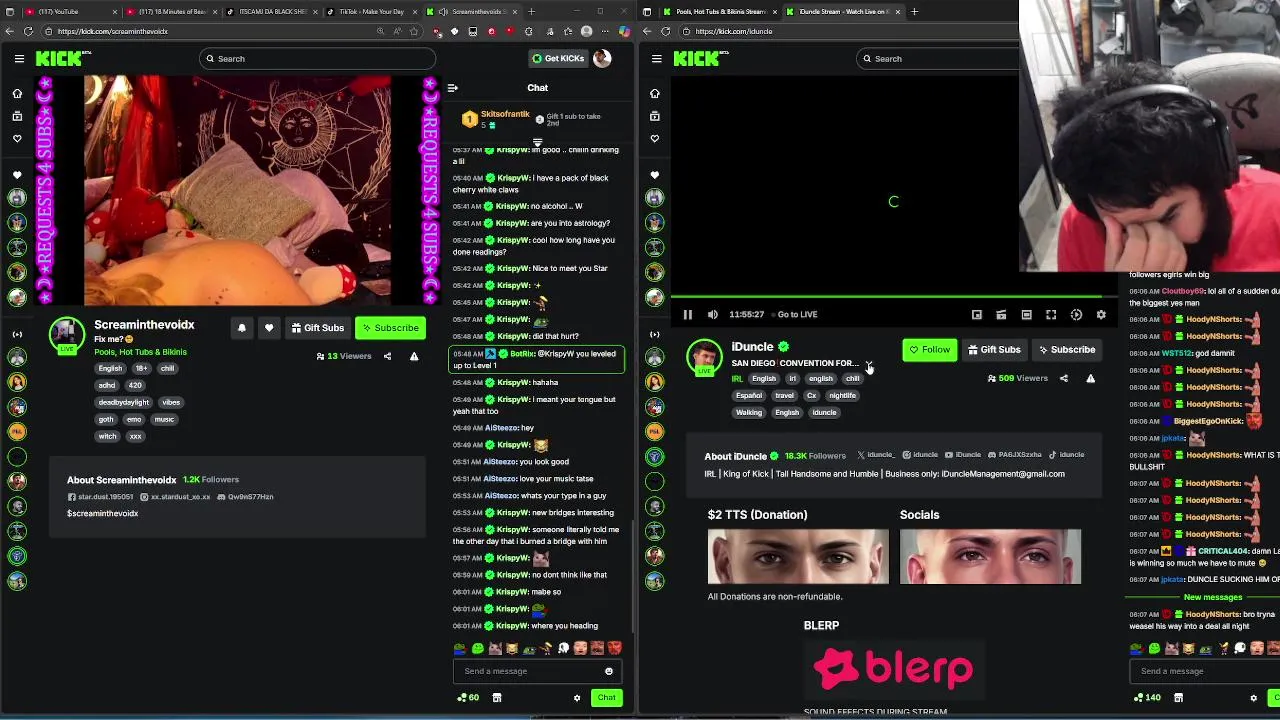Send message with left Chat button
The width and height of the screenshot is (1280, 720).
(606, 698)
